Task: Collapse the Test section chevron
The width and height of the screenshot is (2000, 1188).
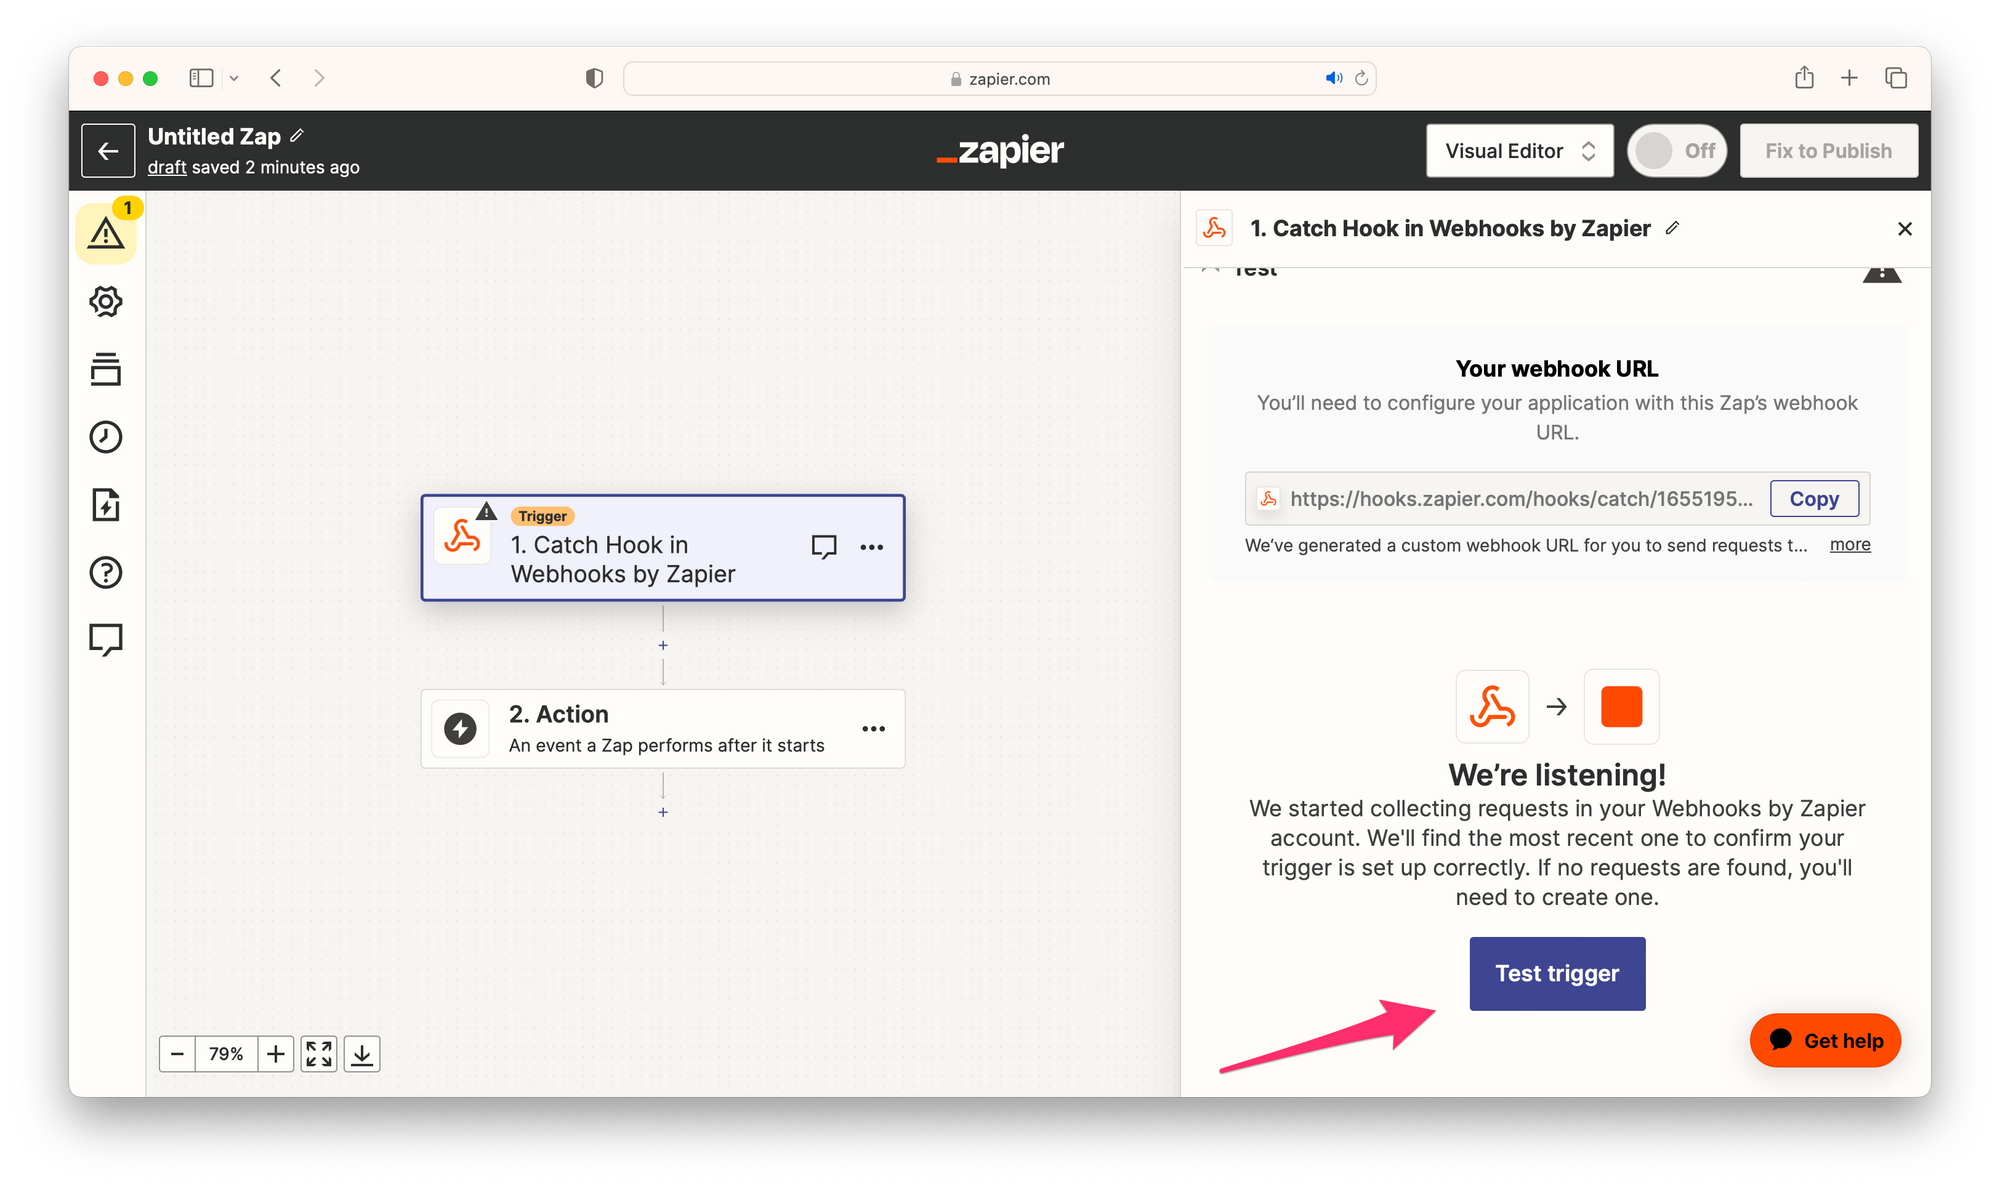Action: [x=1211, y=269]
